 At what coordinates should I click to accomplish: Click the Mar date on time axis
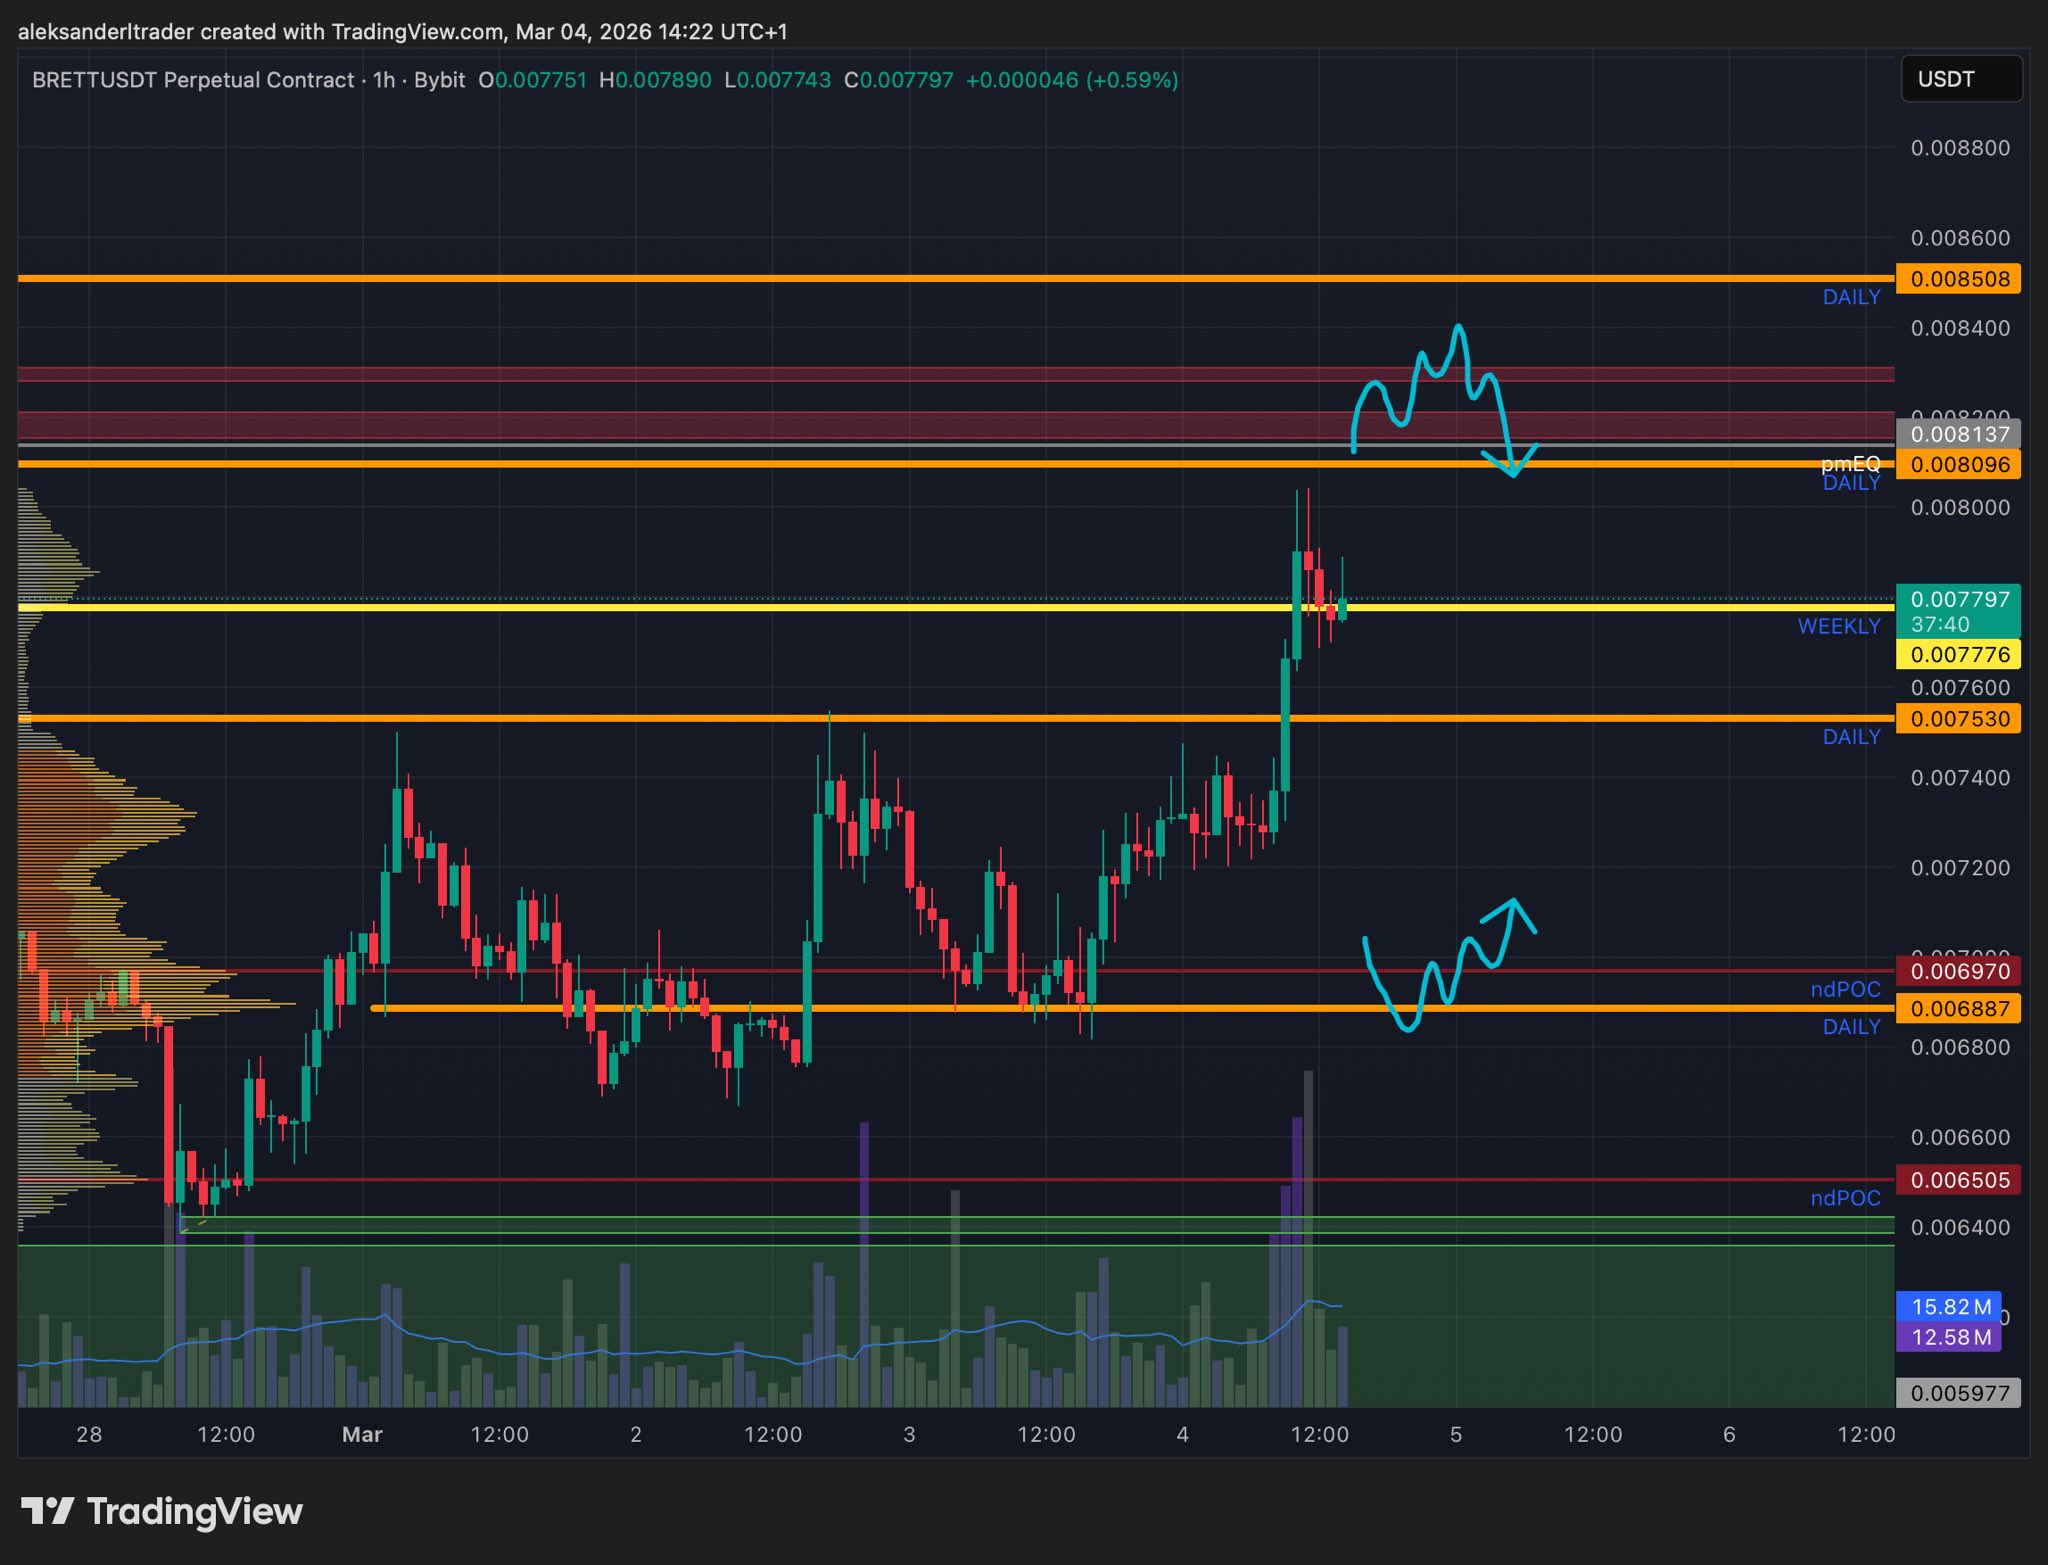[x=362, y=1435]
